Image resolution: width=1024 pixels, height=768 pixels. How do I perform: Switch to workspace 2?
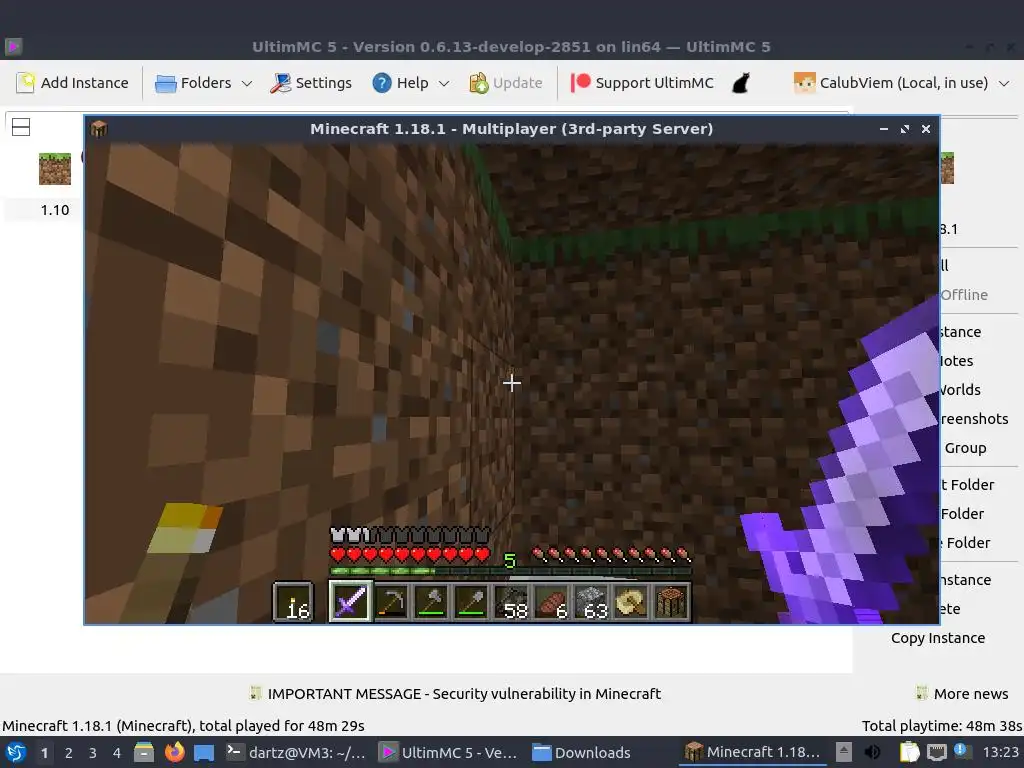click(x=69, y=753)
